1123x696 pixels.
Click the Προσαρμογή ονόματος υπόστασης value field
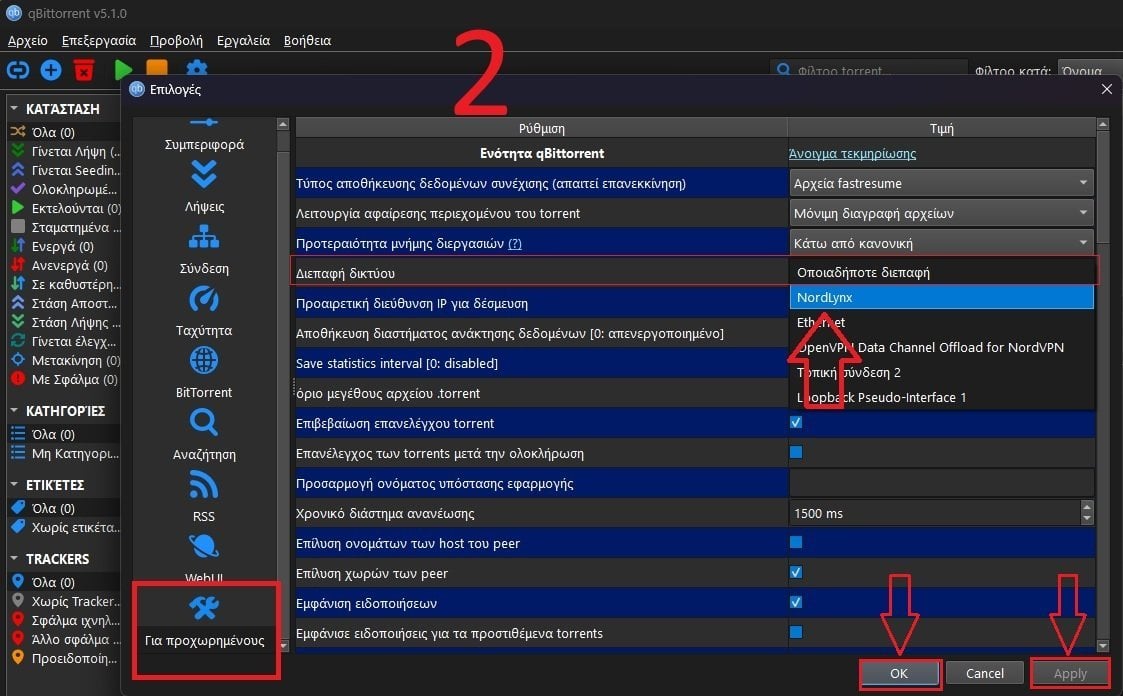[x=941, y=483]
